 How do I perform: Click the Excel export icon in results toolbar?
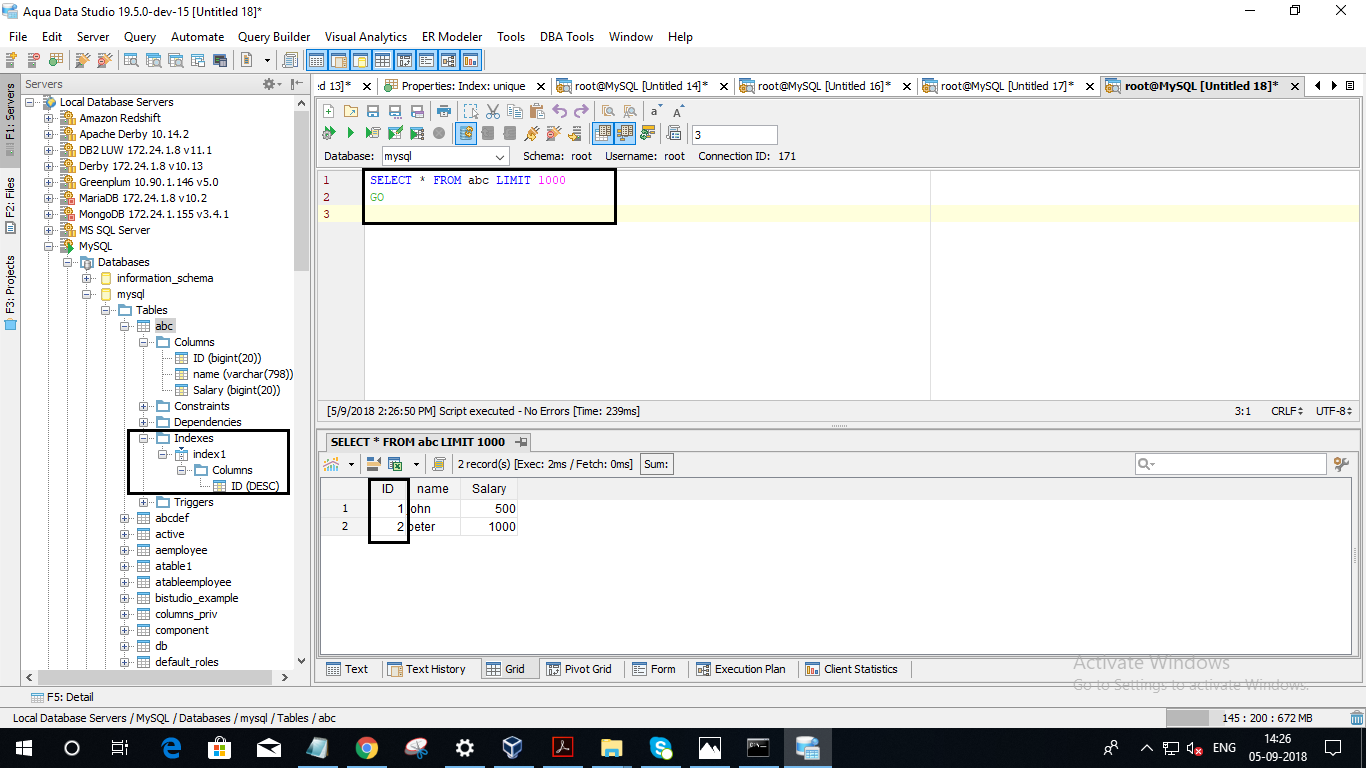tap(395, 464)
